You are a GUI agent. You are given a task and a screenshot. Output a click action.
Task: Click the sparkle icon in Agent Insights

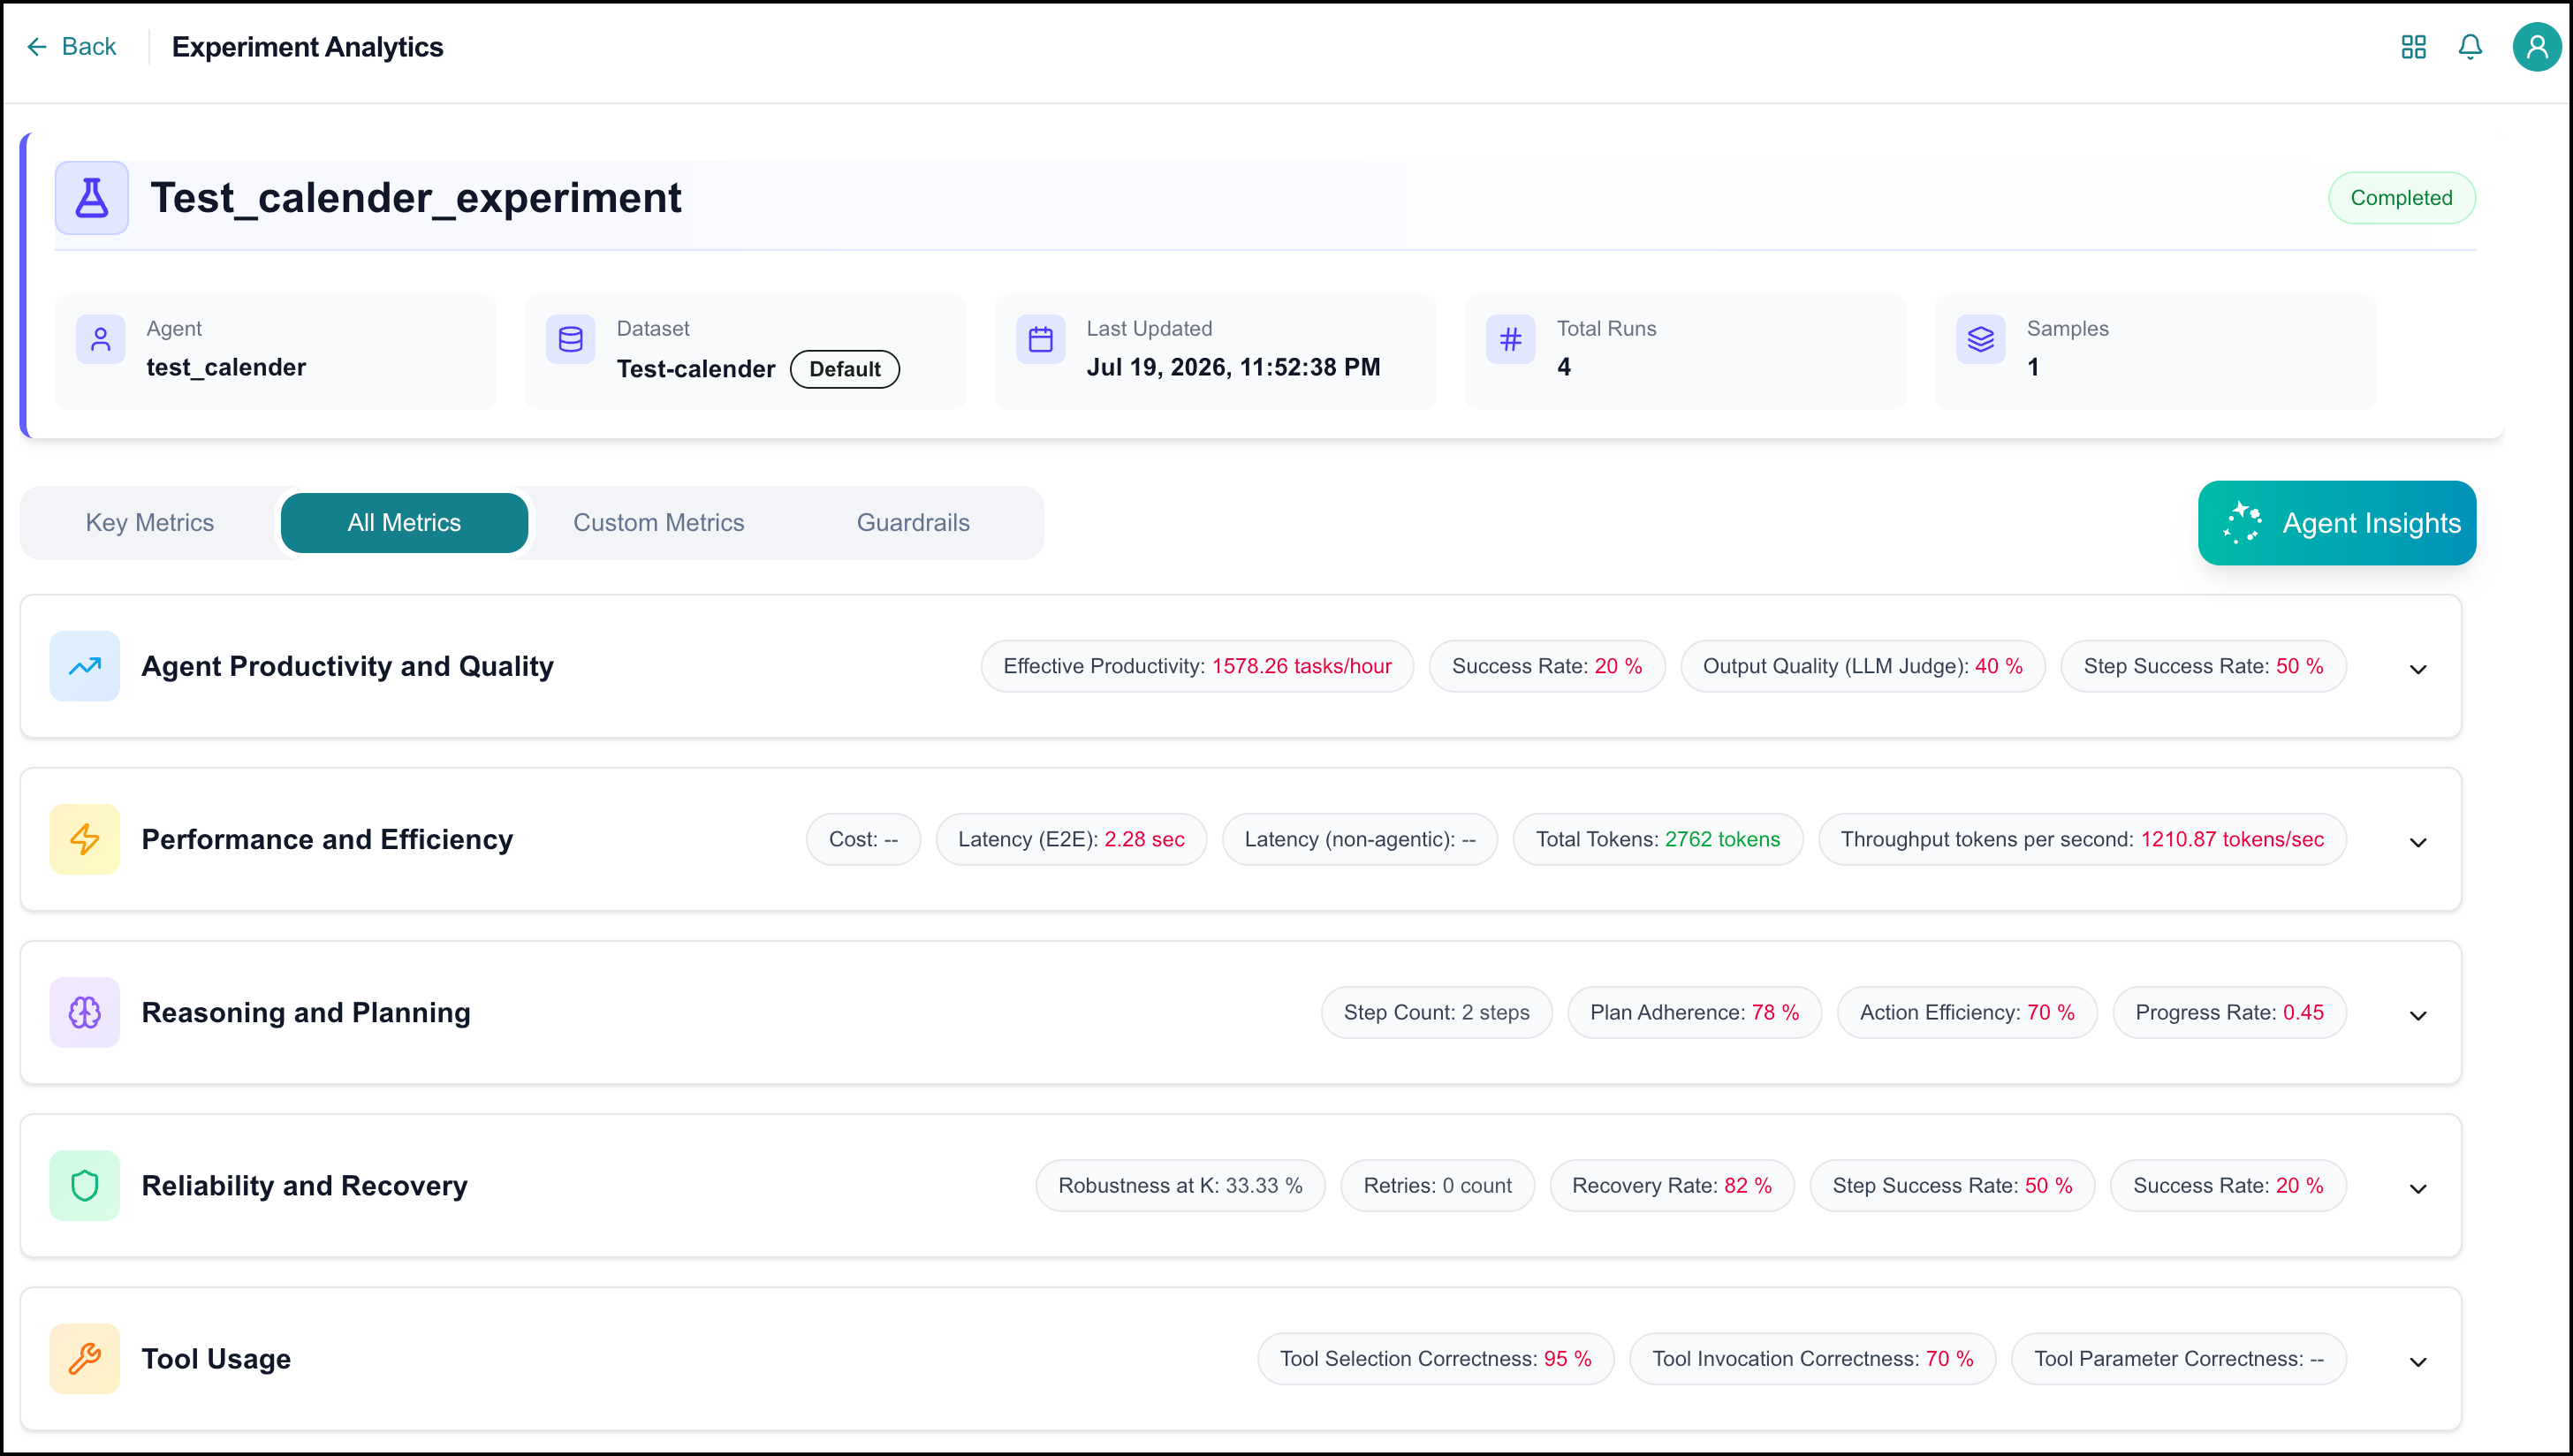[x=2243, y=523]
